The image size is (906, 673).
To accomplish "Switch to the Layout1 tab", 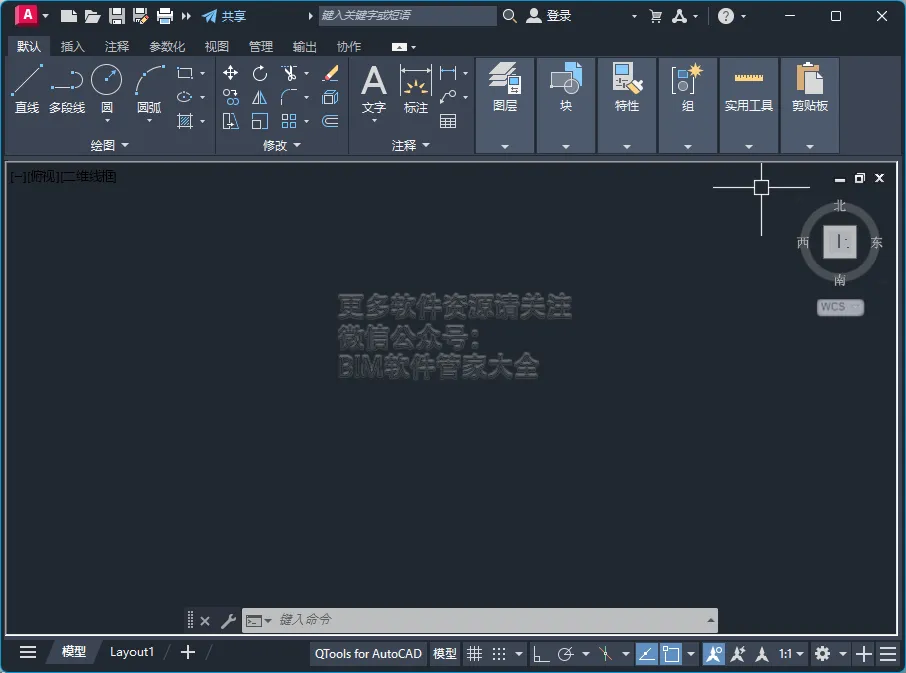I will tap(132, 652).
